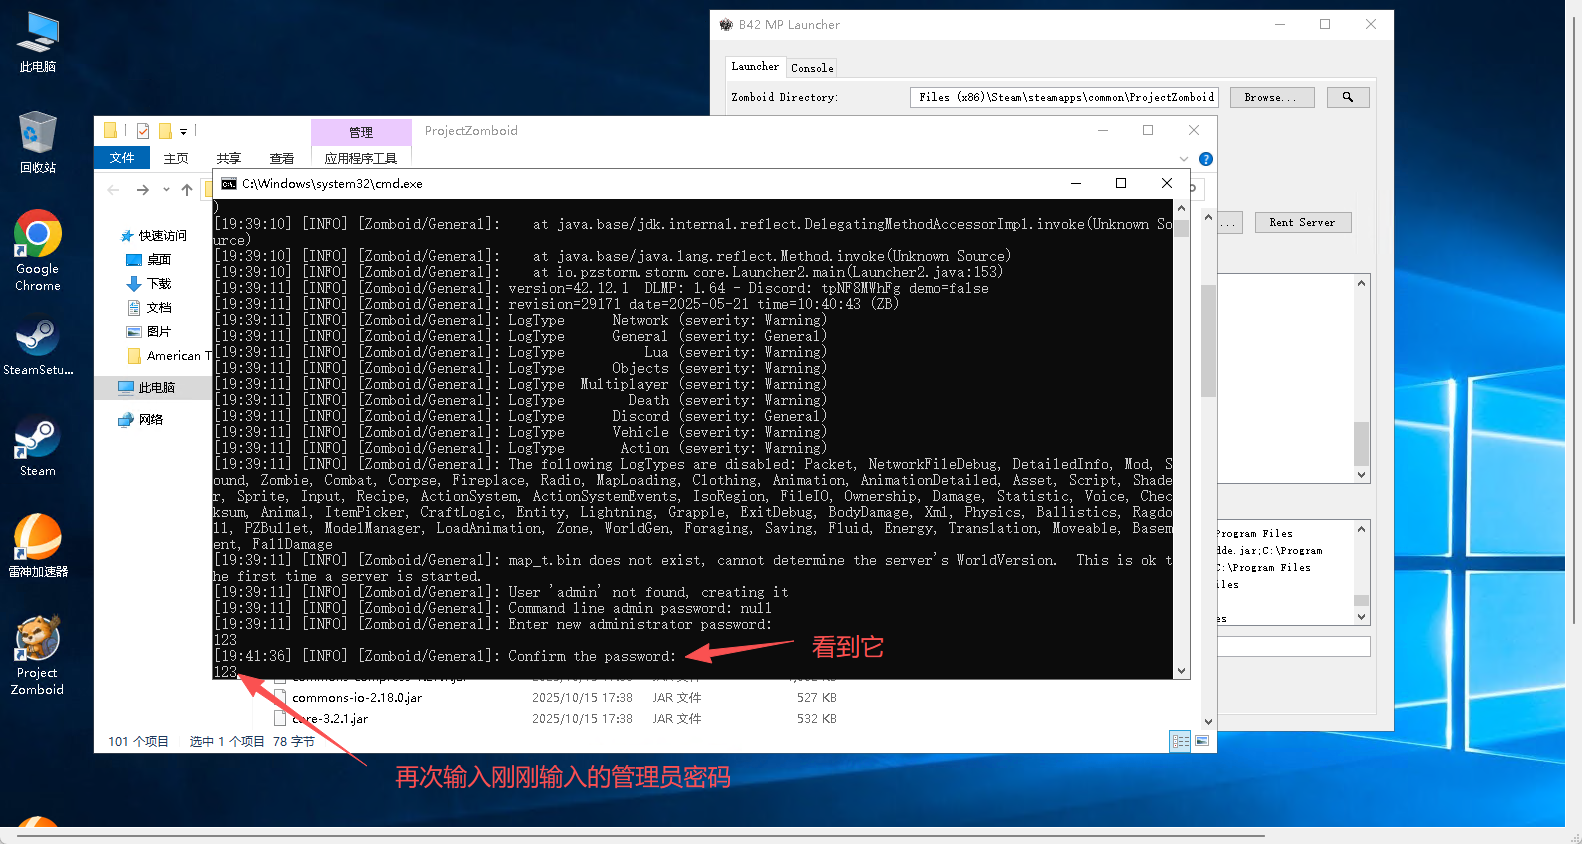Screen dimensions: 1582x844
Task: Switch Explorer to details view layout
Action: click(1180, 741)
